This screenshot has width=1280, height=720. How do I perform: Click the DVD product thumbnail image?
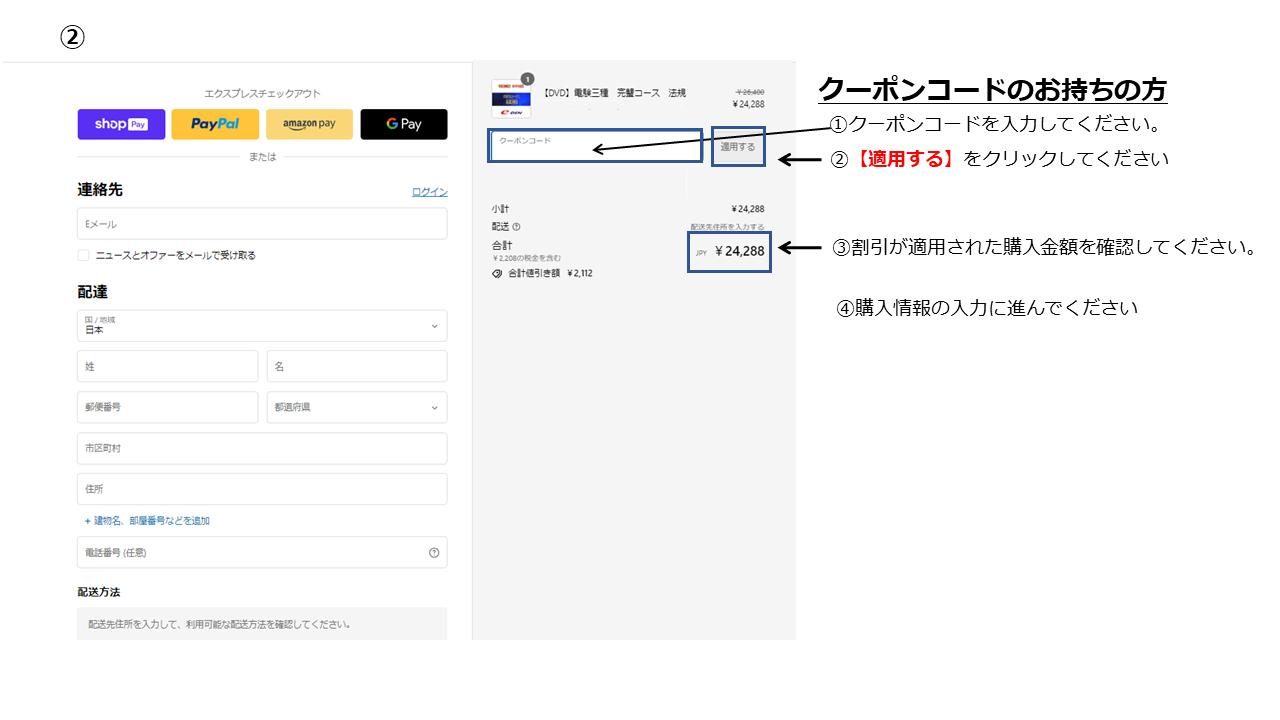click(510, 99)
